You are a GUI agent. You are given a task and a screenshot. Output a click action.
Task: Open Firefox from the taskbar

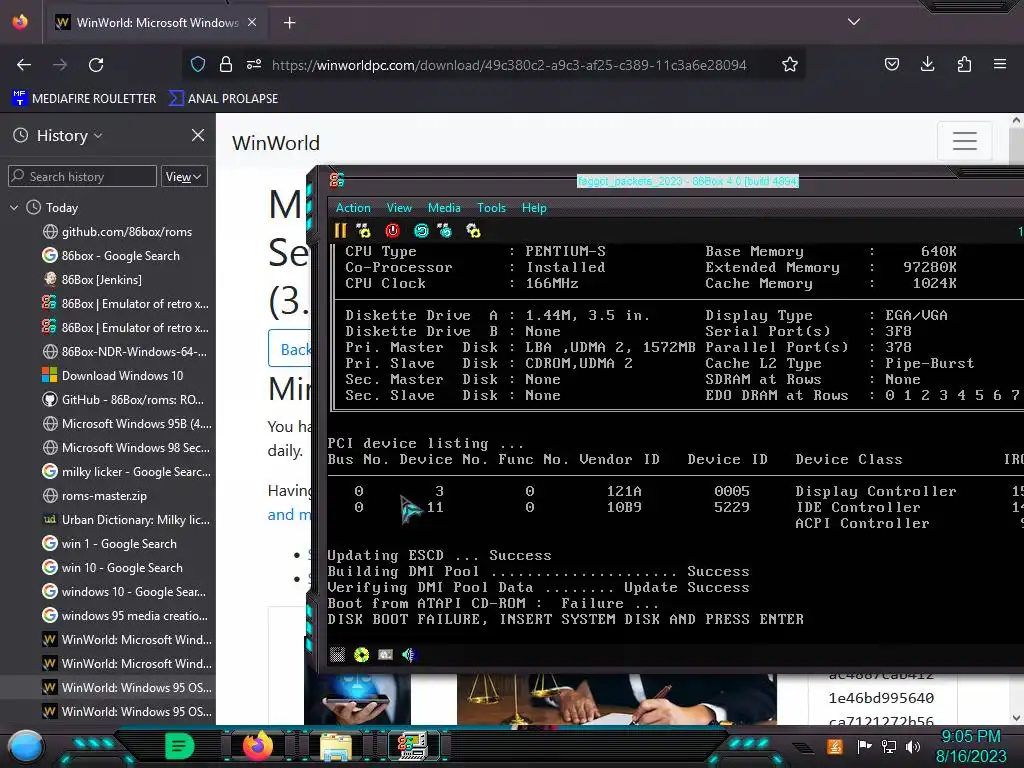click(x=258, y=745)
